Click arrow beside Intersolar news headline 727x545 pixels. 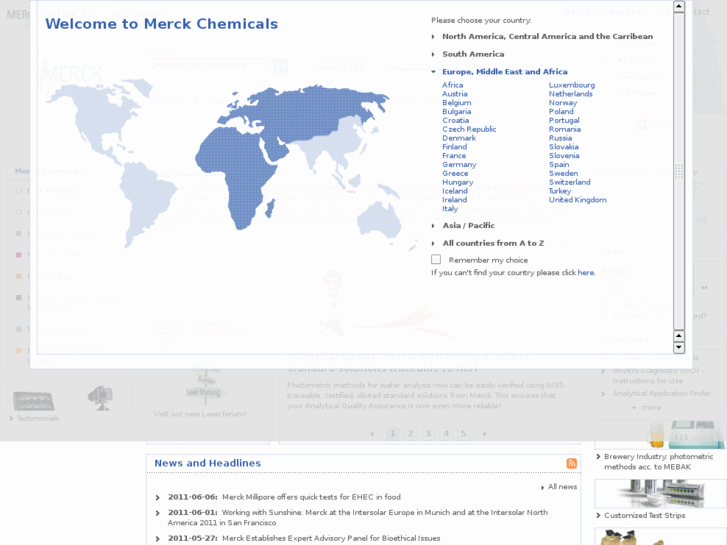coord(158,513)
